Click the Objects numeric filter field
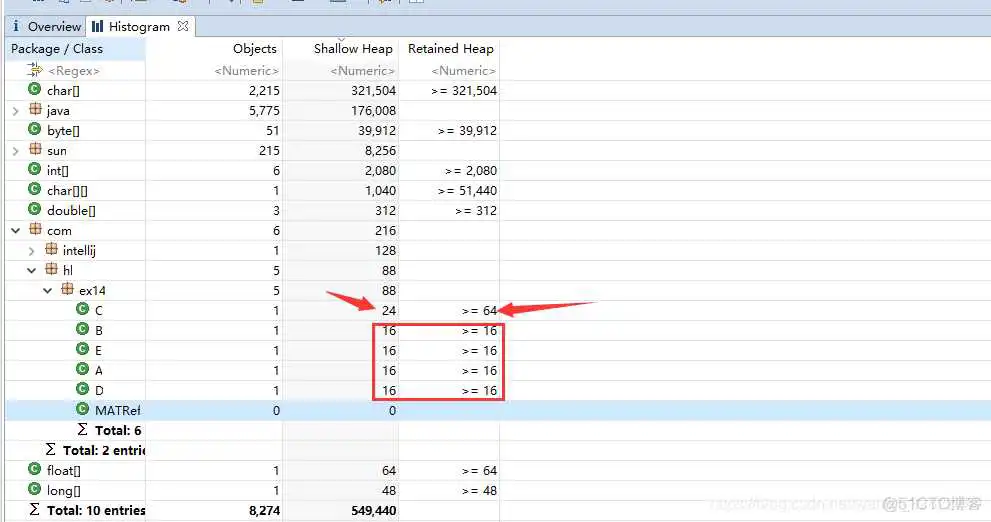This screenshot has width=991, height=522. tap(245, 70)
